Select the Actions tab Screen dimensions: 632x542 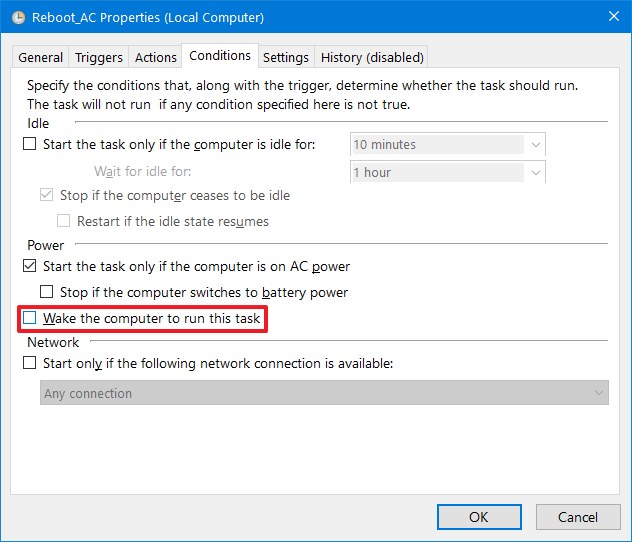click(x=155, y=57)
